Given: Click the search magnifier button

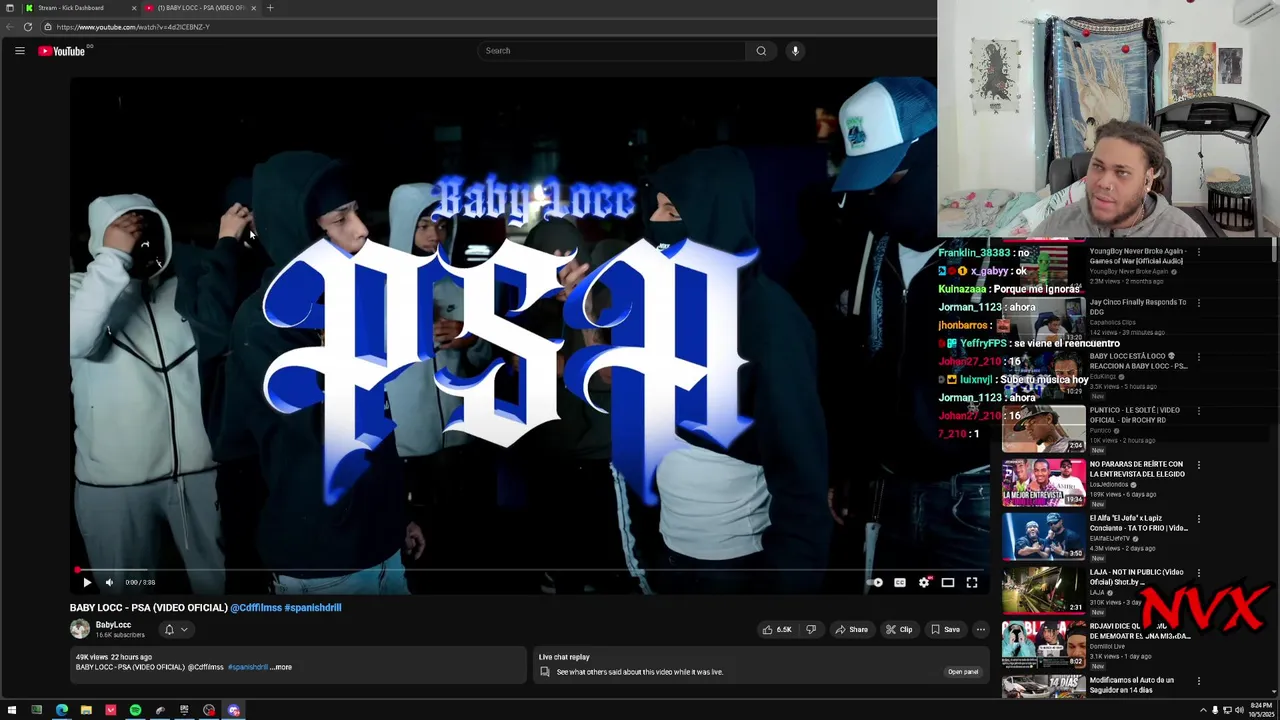Looking at the screenshot, I should 761,51.
